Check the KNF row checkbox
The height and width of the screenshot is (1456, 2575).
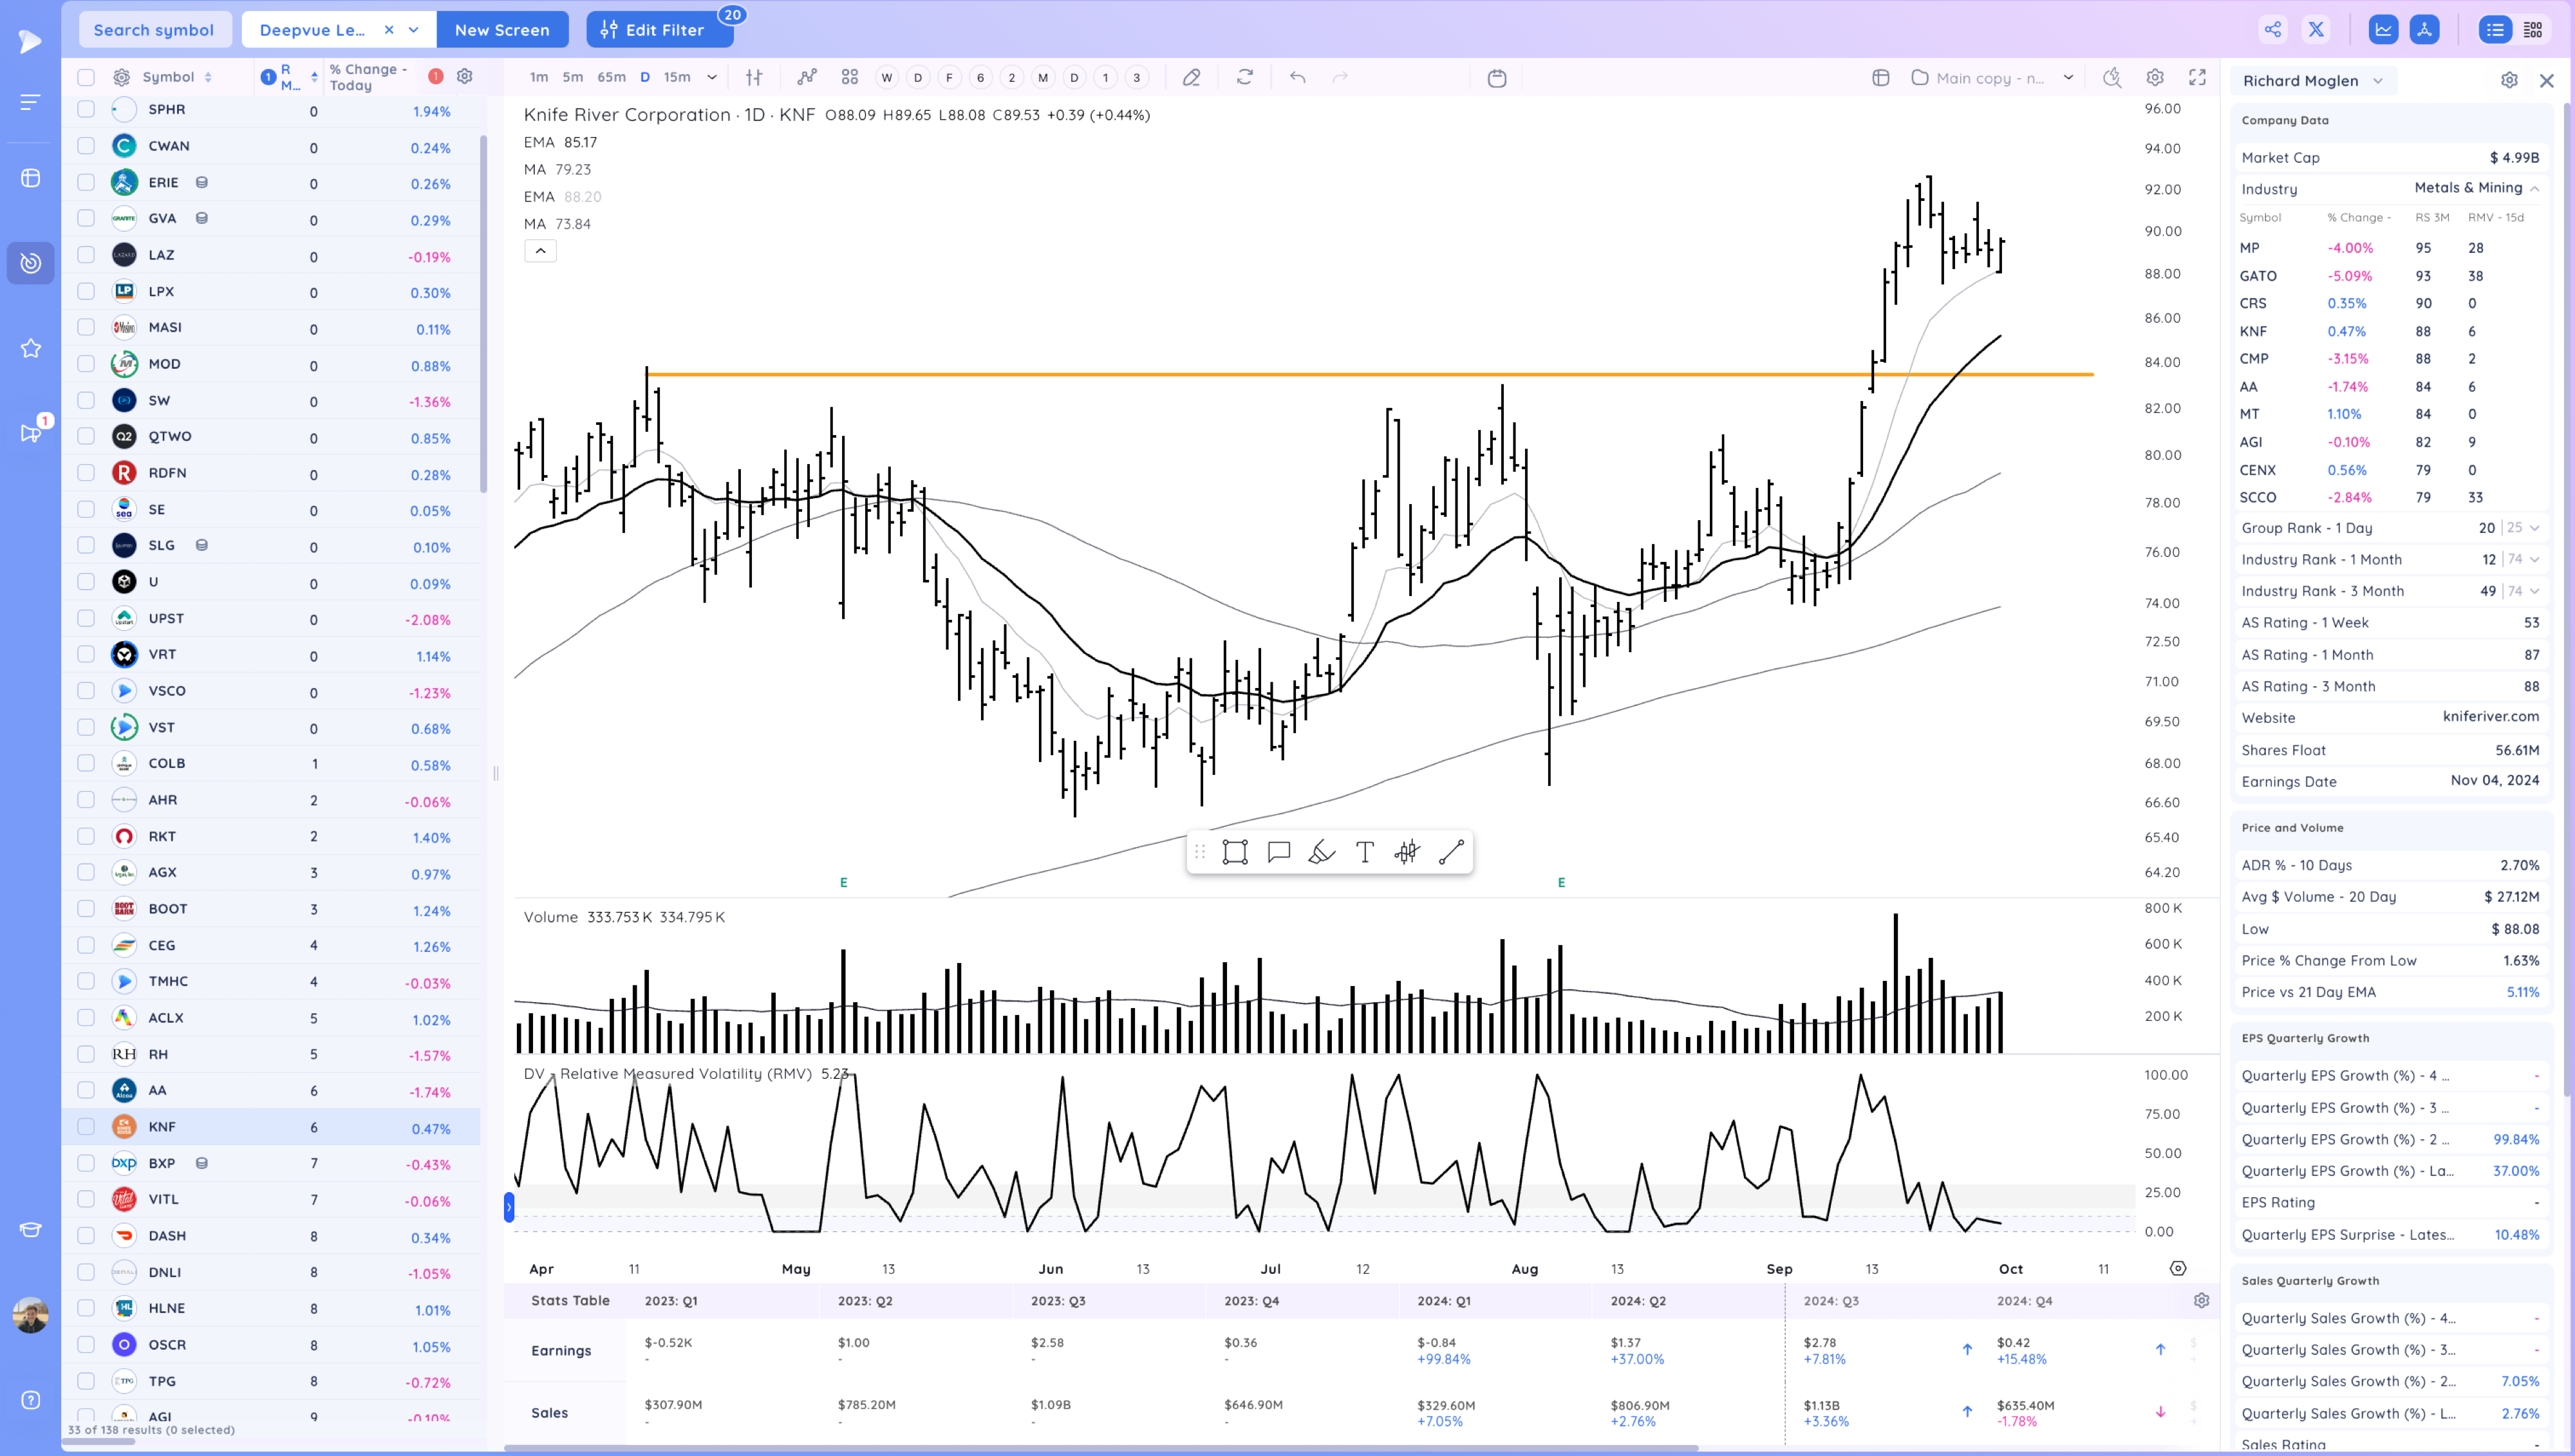pyautogui.click(x=86, y=1127)
